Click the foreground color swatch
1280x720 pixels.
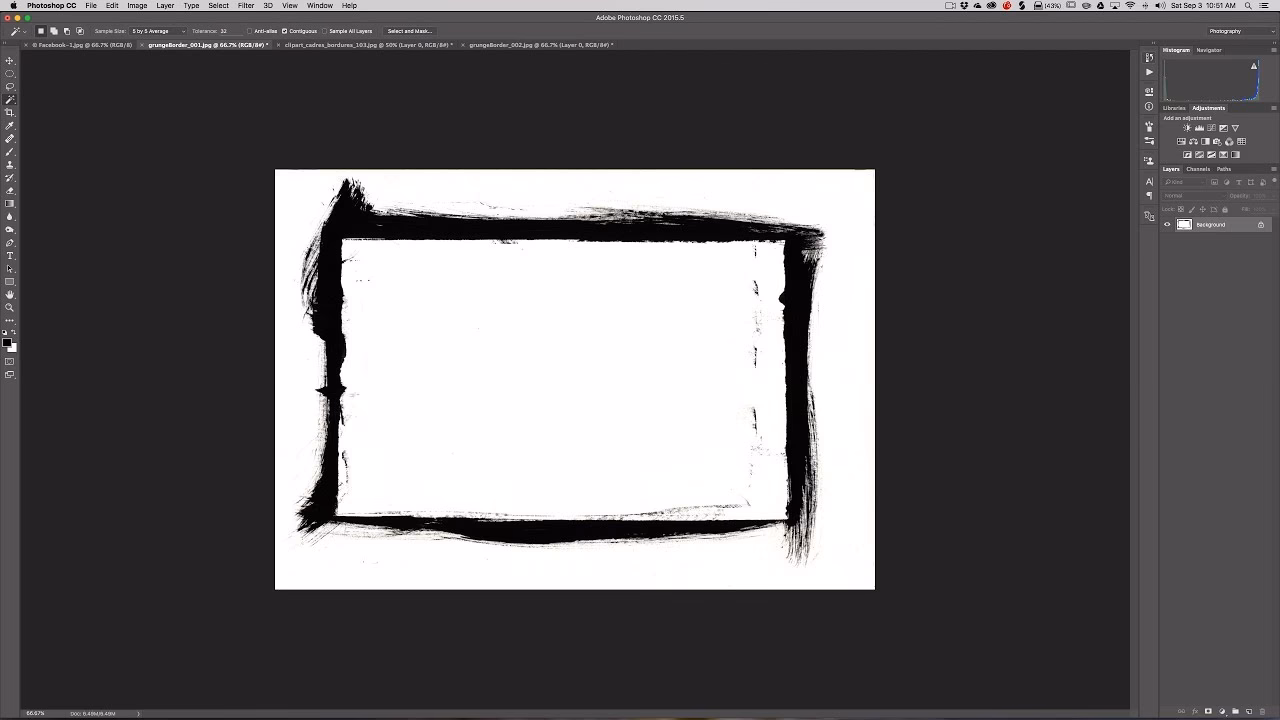click(x=8, y=343)
